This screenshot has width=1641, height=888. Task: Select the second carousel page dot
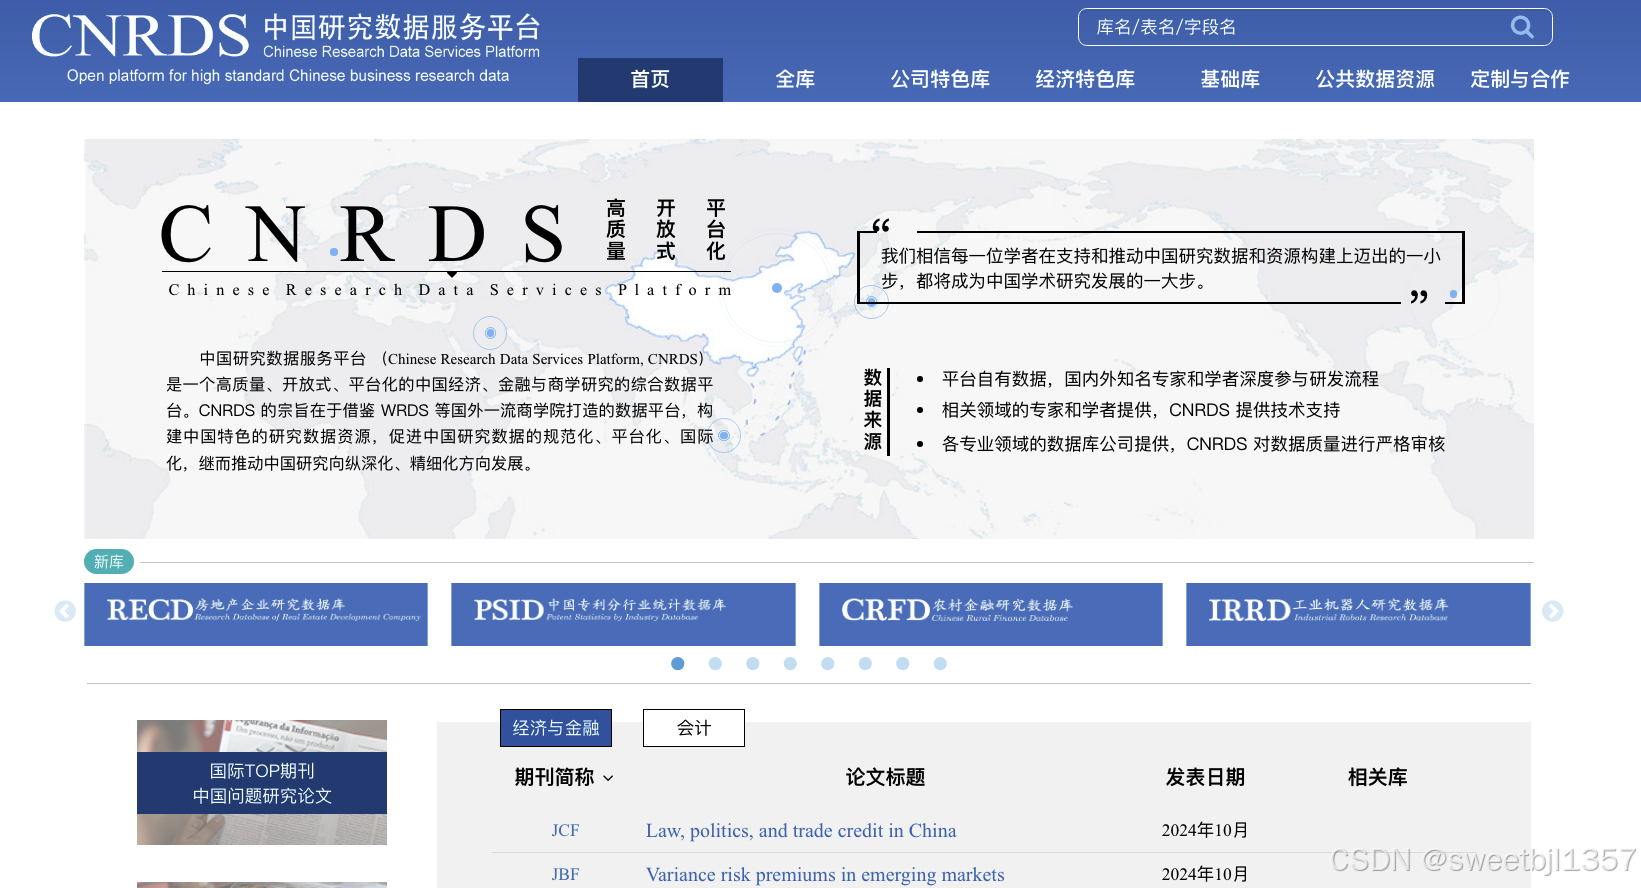pos(715,663)
